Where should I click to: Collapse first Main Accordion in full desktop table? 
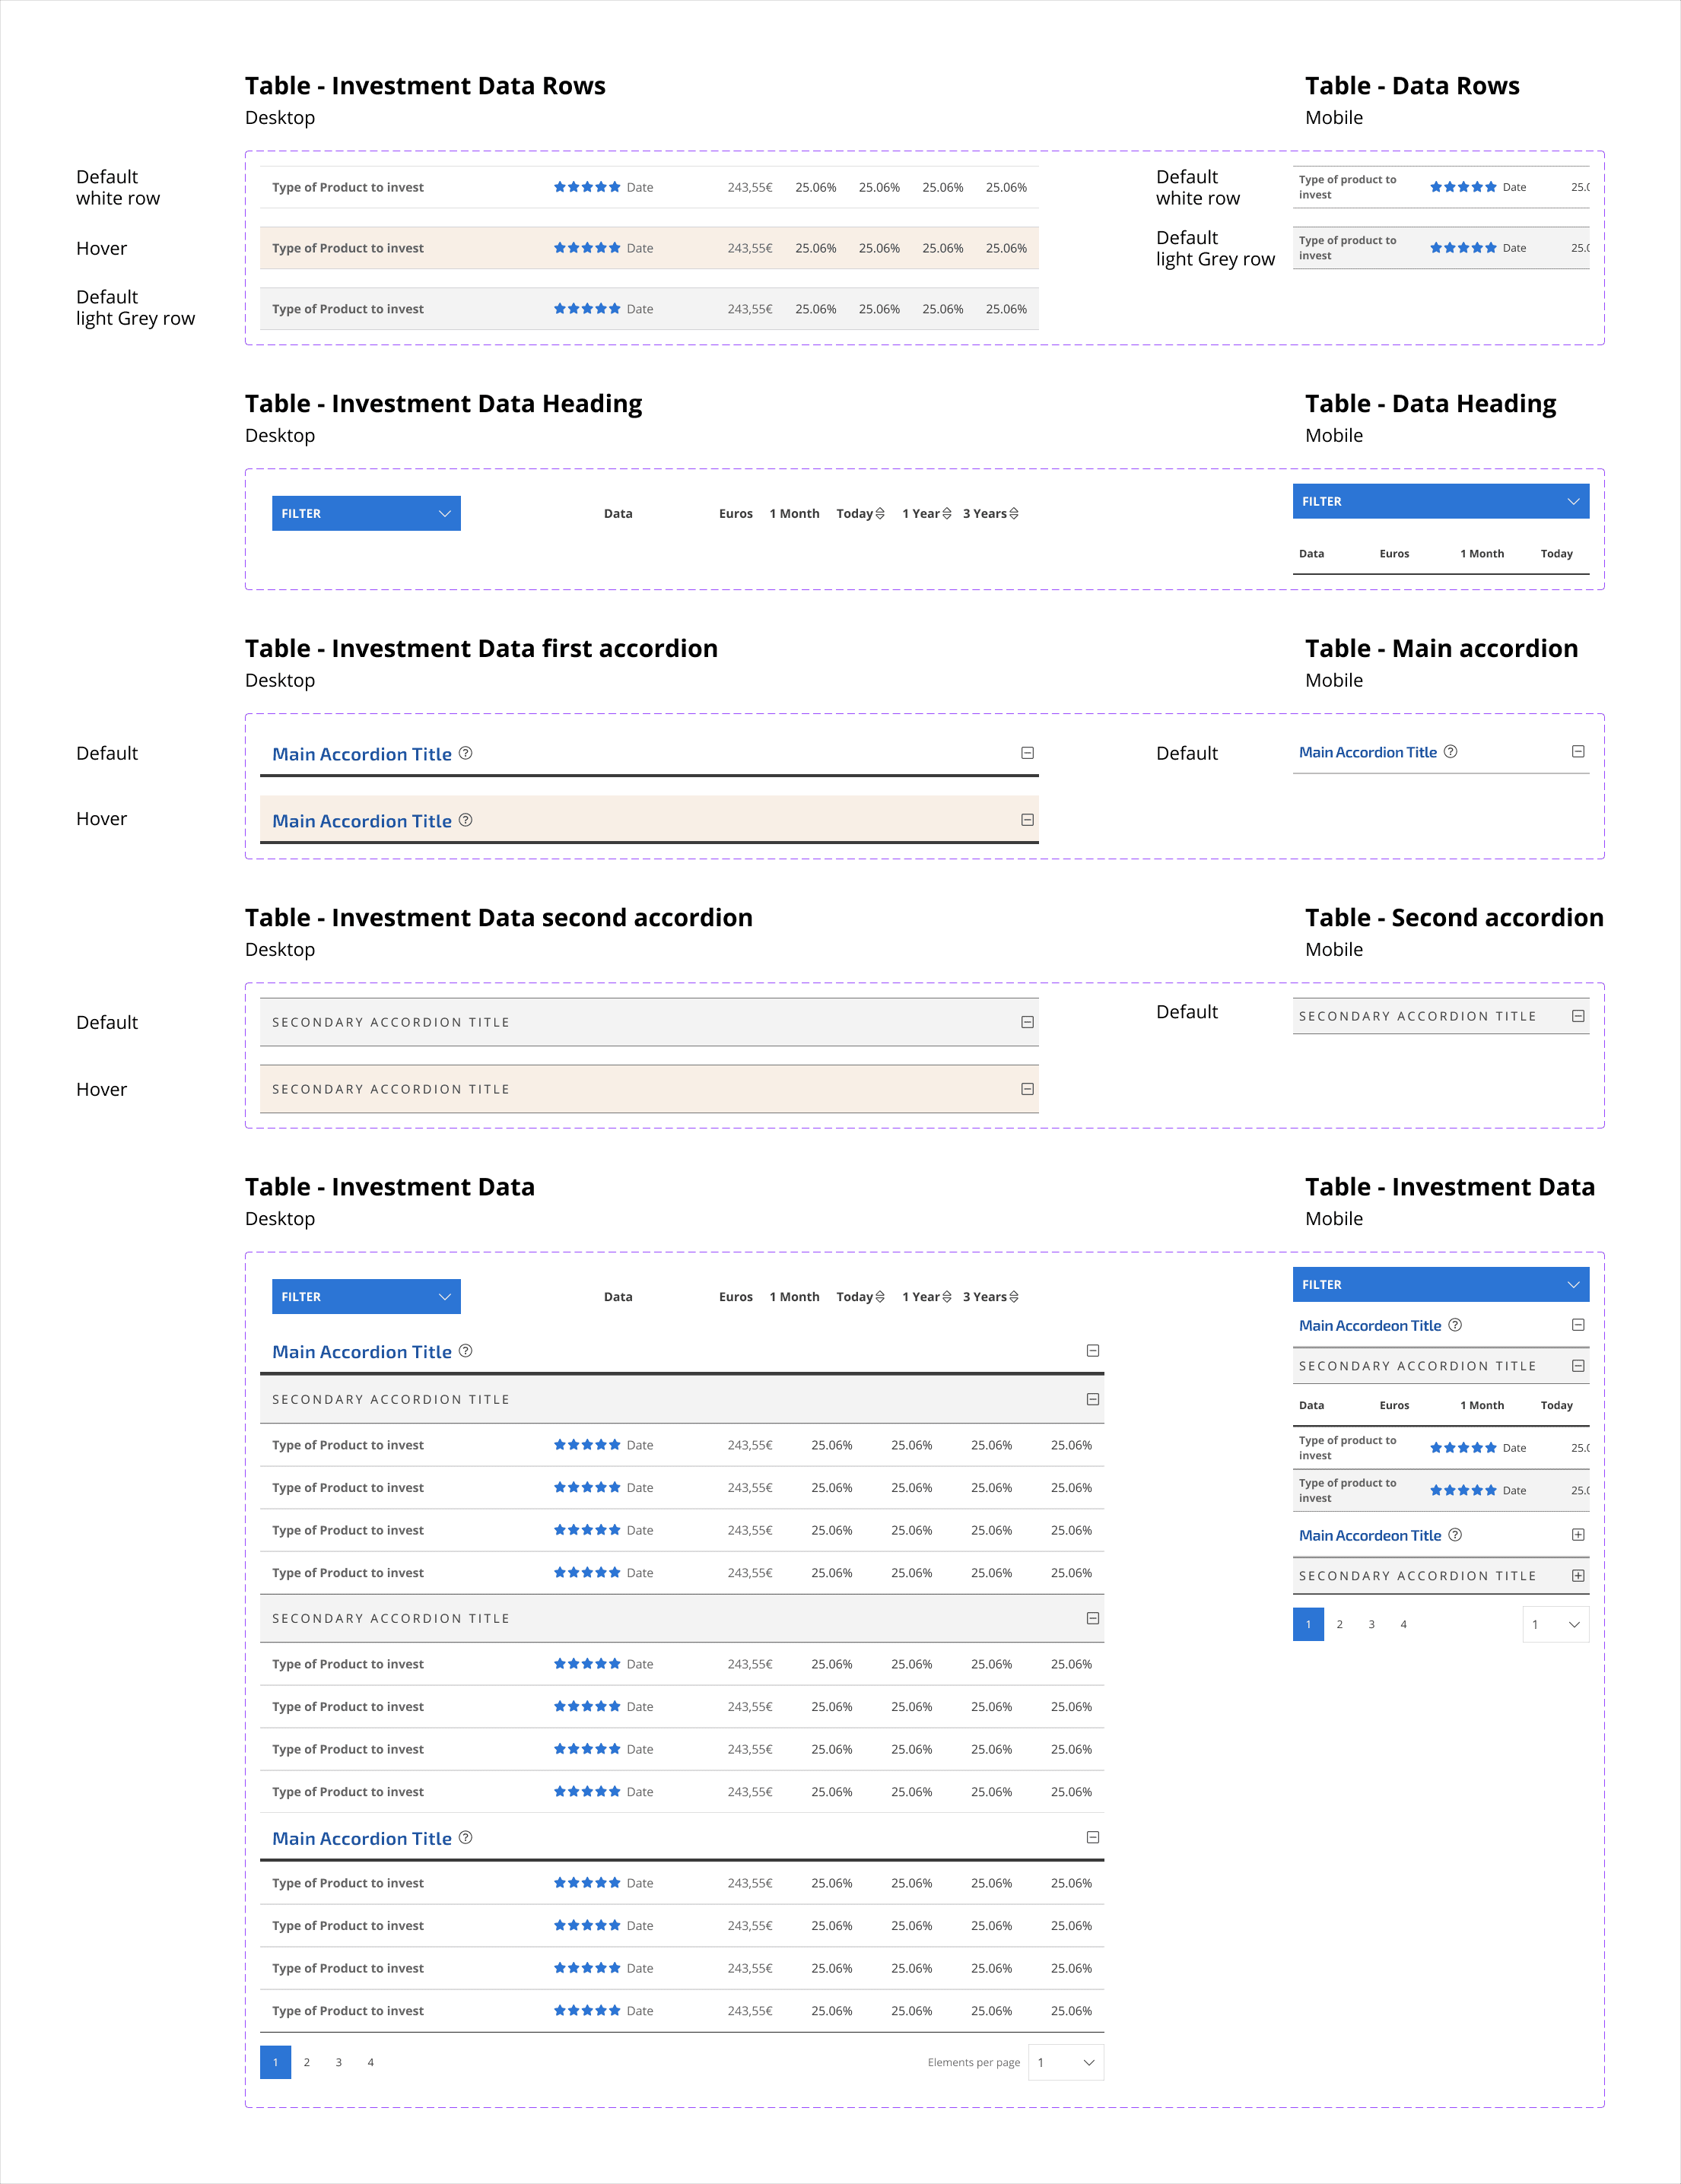tap(1093, 1351)
